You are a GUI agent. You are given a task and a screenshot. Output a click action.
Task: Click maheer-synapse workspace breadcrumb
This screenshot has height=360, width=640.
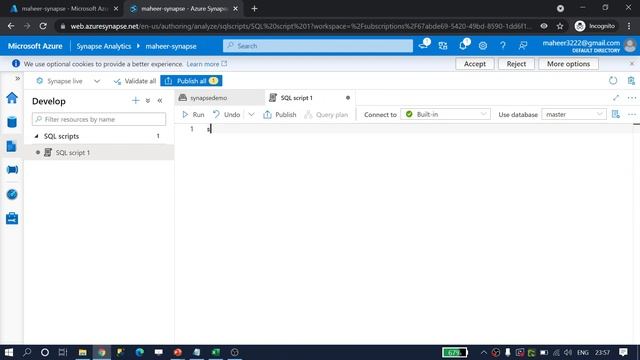click(x=171, y=46)
